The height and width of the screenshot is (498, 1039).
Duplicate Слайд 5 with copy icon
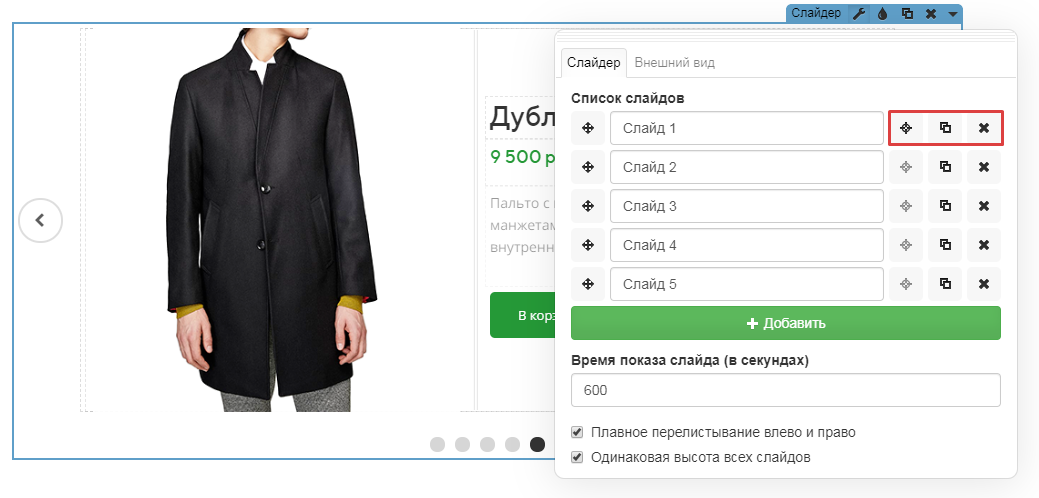click(x=944, y=284)
